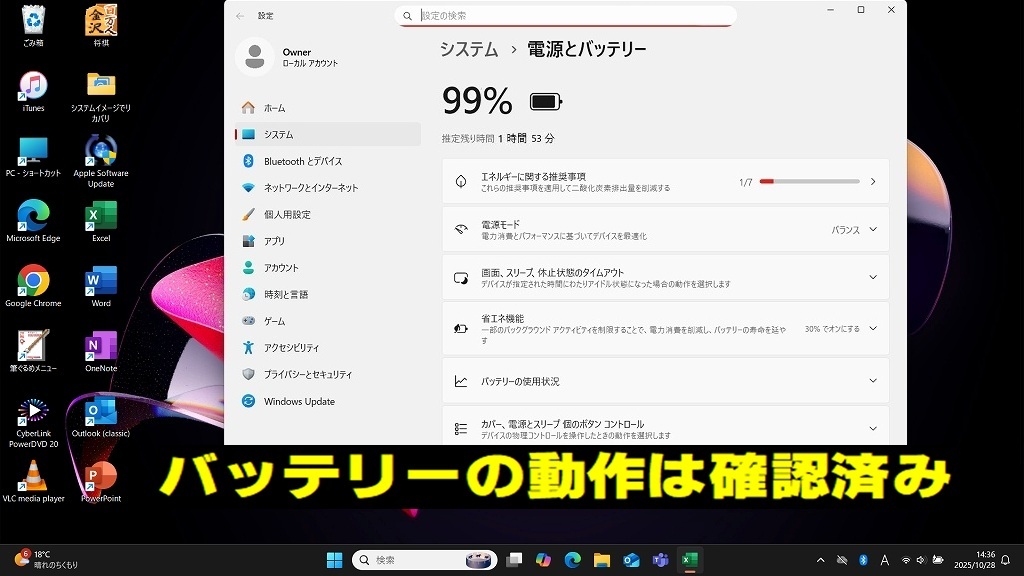1024x576 pixels.
Task: Click the back arrow in Settings
Action: click(240, 16)
